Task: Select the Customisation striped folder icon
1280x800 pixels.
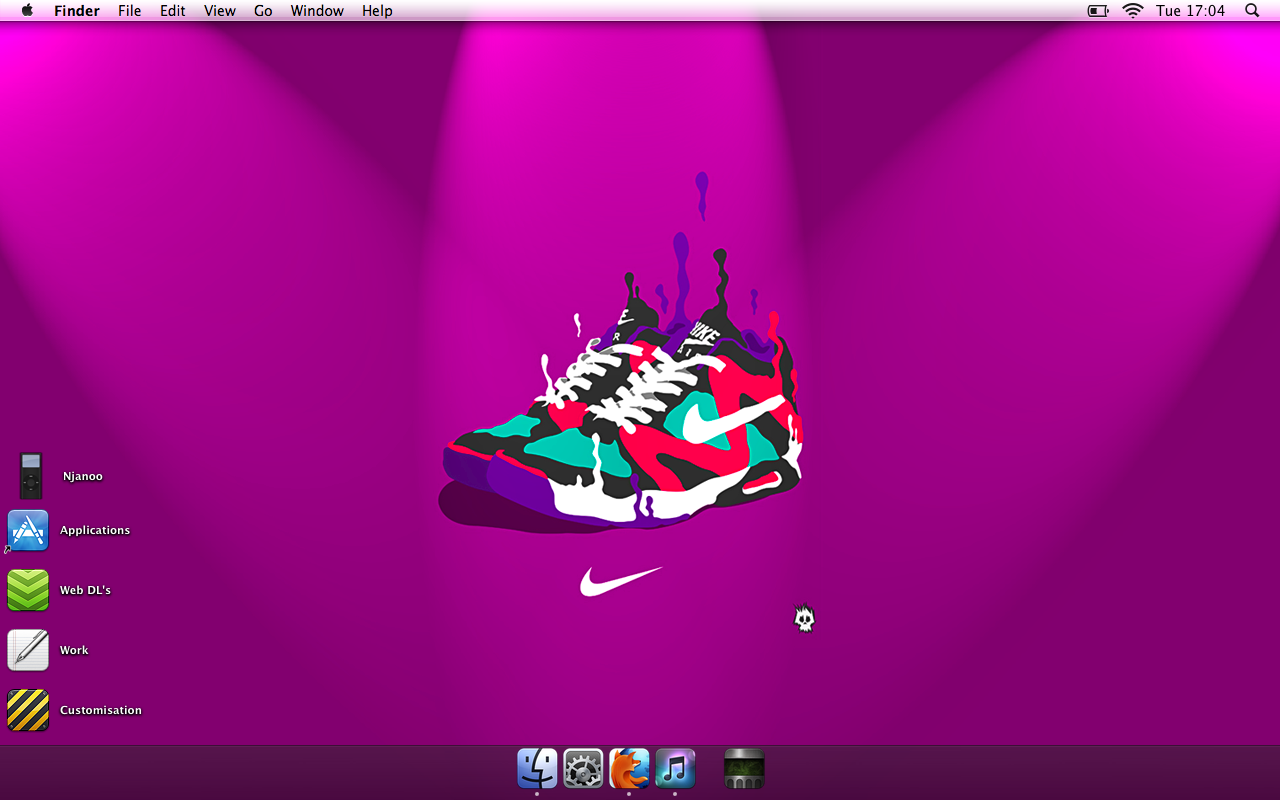Action: click(x=28, y=710)
